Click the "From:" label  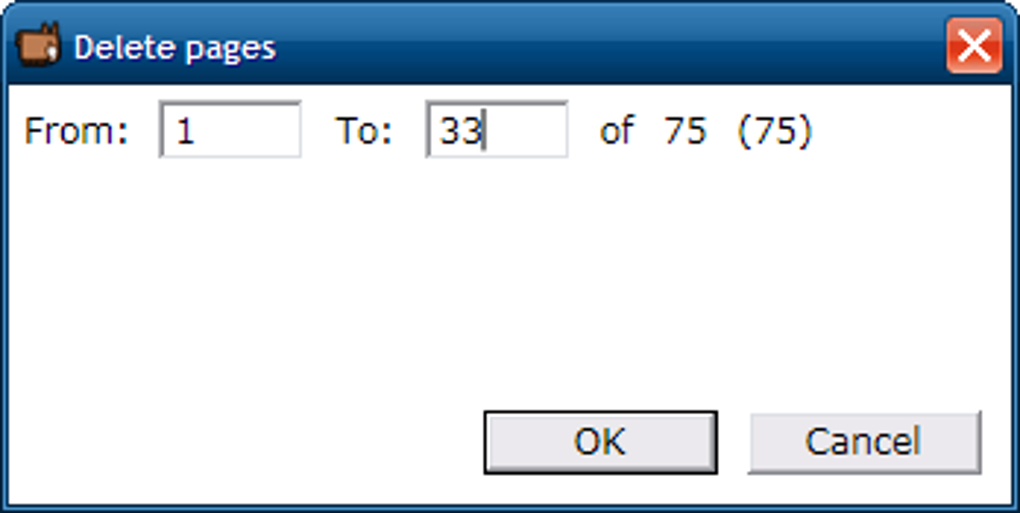(76, 131)
